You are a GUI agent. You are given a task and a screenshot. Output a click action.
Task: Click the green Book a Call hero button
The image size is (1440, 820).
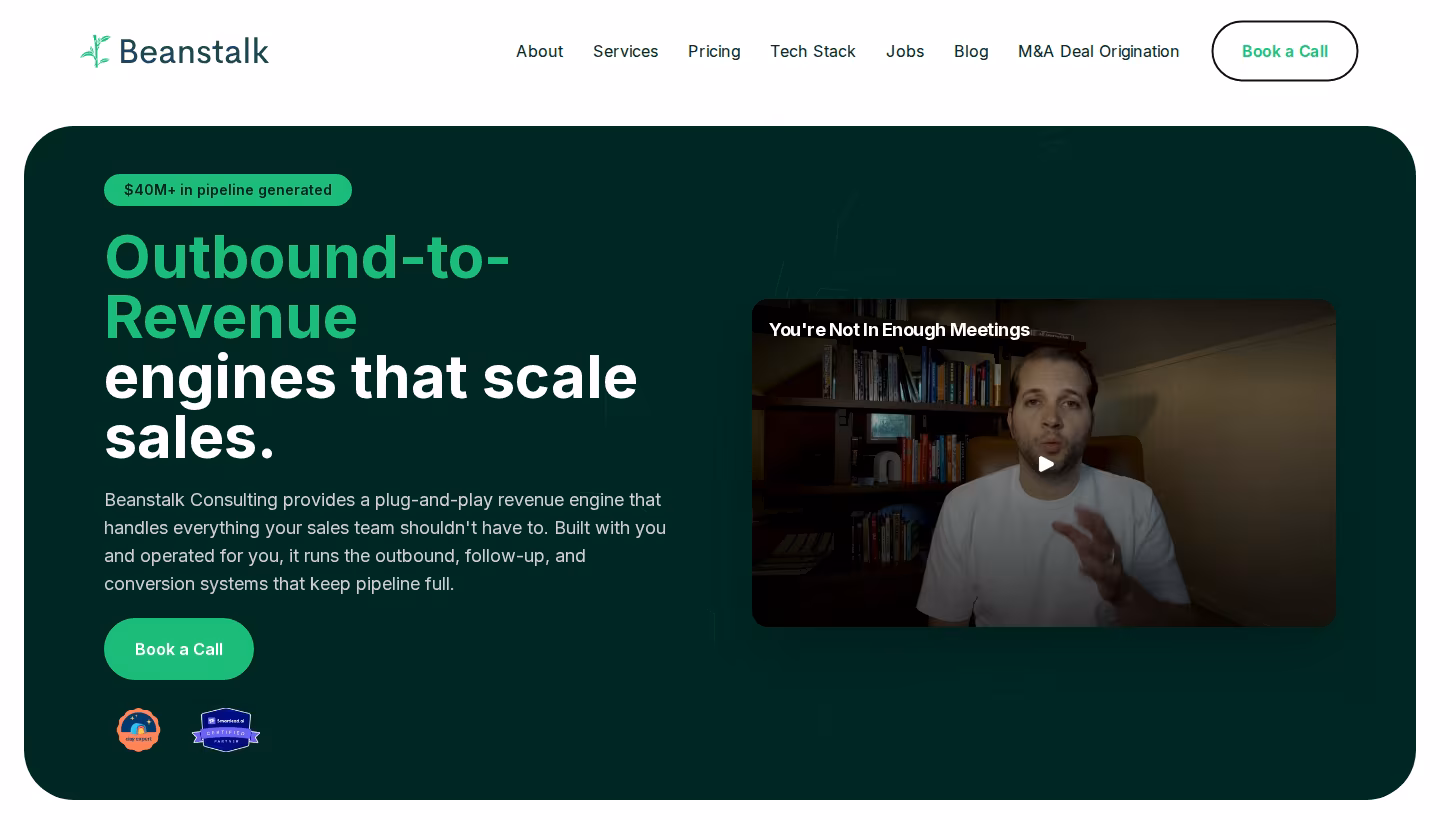click(179, 649)
